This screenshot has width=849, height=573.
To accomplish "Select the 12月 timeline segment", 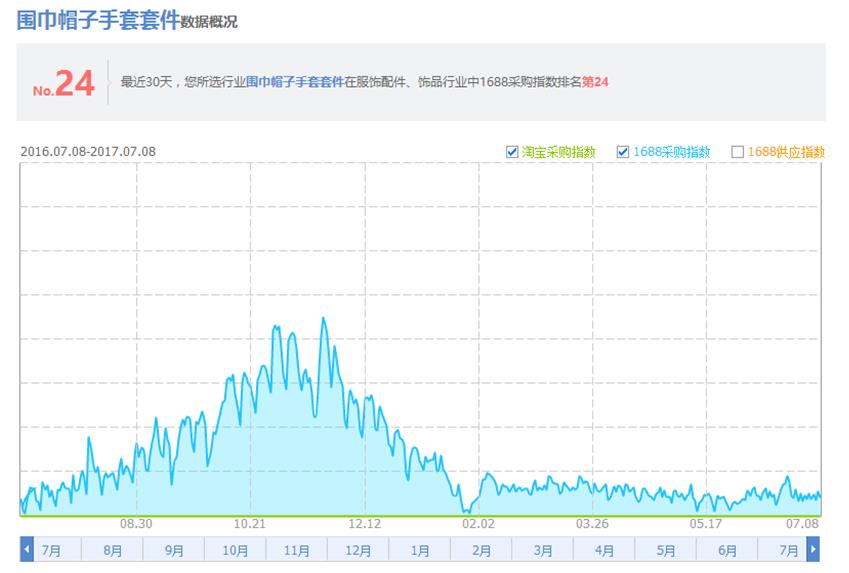I will 358,550.
